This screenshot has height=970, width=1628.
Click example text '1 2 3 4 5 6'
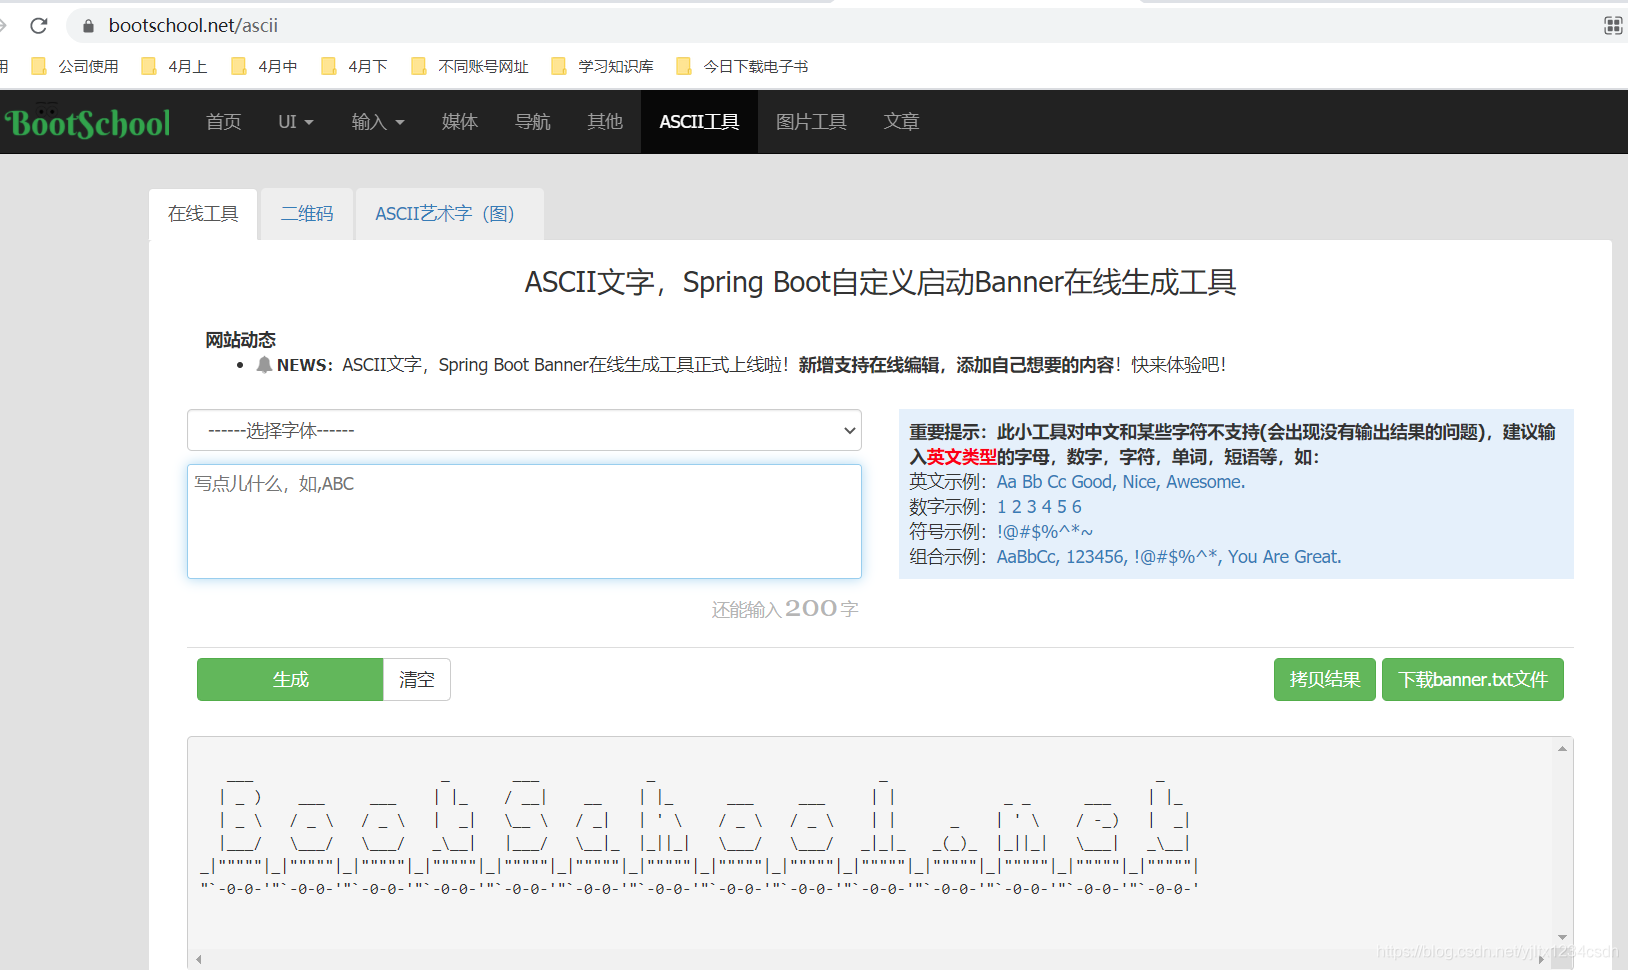coord(1039,507)
